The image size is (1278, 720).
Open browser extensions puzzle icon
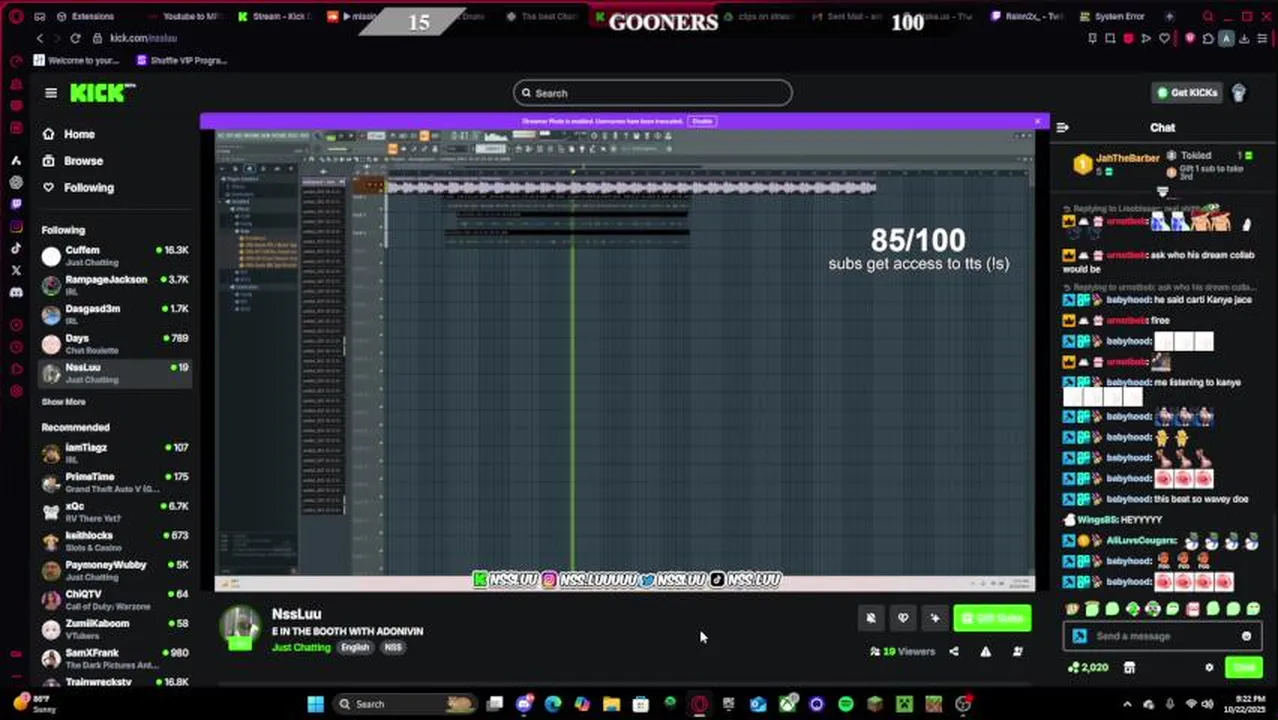pos(1209,38)
